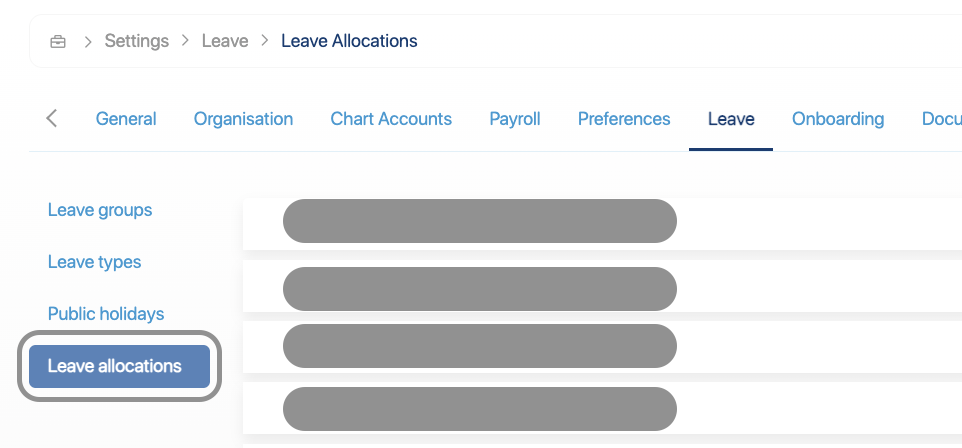The height and width of the screenshot is (448, 962).
Task: Click the briefcase home icon in breadcrumb
Action: (x=58, y=42)
